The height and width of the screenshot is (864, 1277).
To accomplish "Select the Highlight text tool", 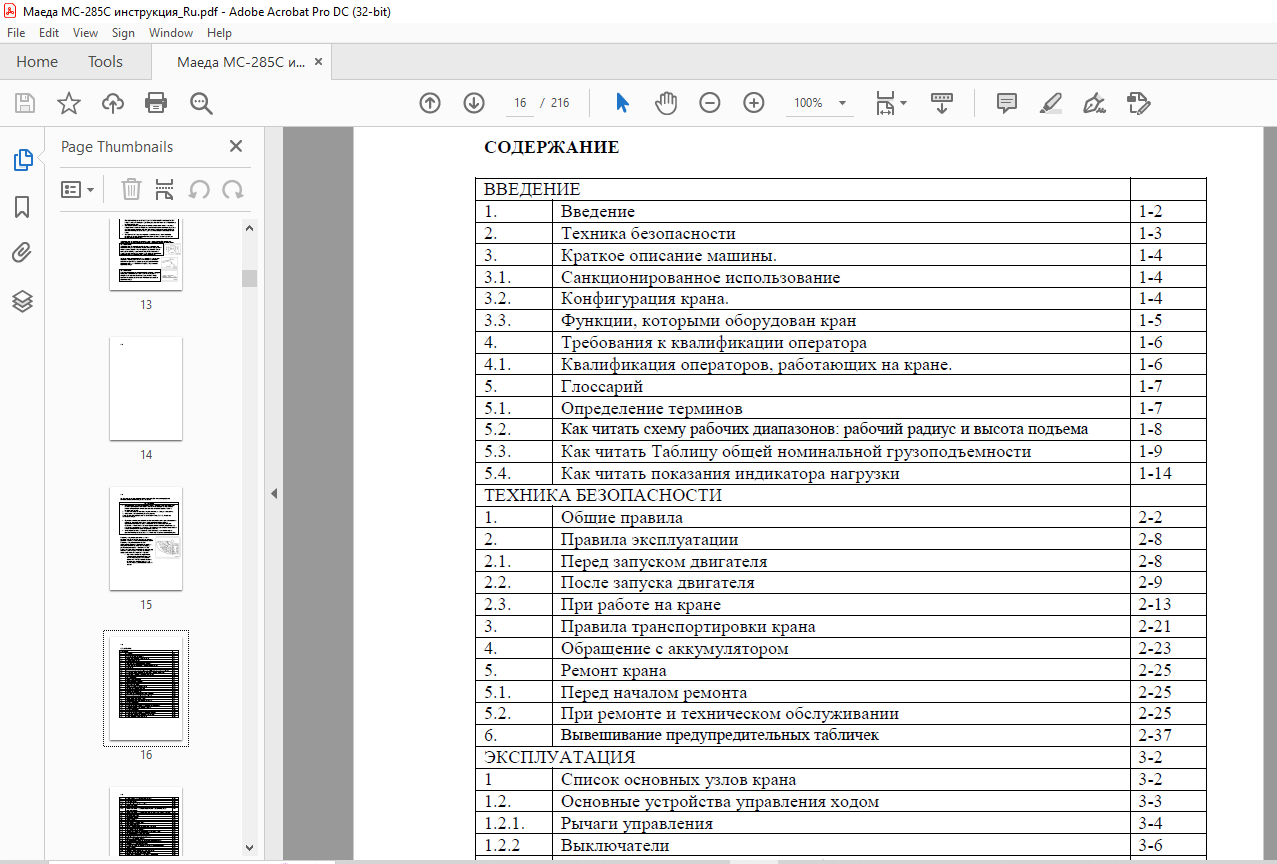I will click(1050, 103).
